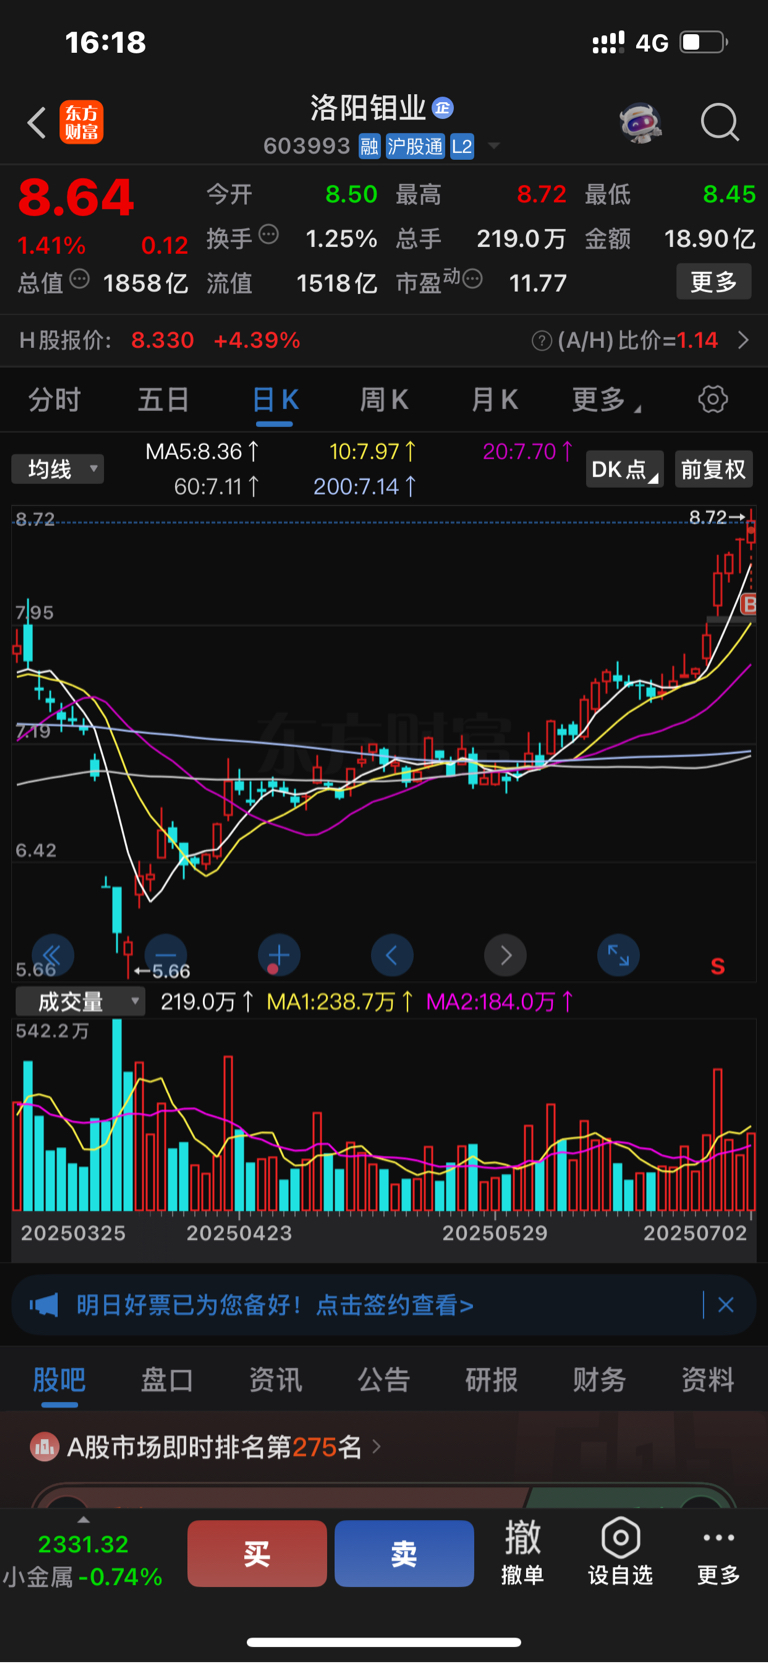Open 成交量 sub-indicator dropdown
Screen dimensions: 768x1663
pyautogui.click(x=80, y=1001)
